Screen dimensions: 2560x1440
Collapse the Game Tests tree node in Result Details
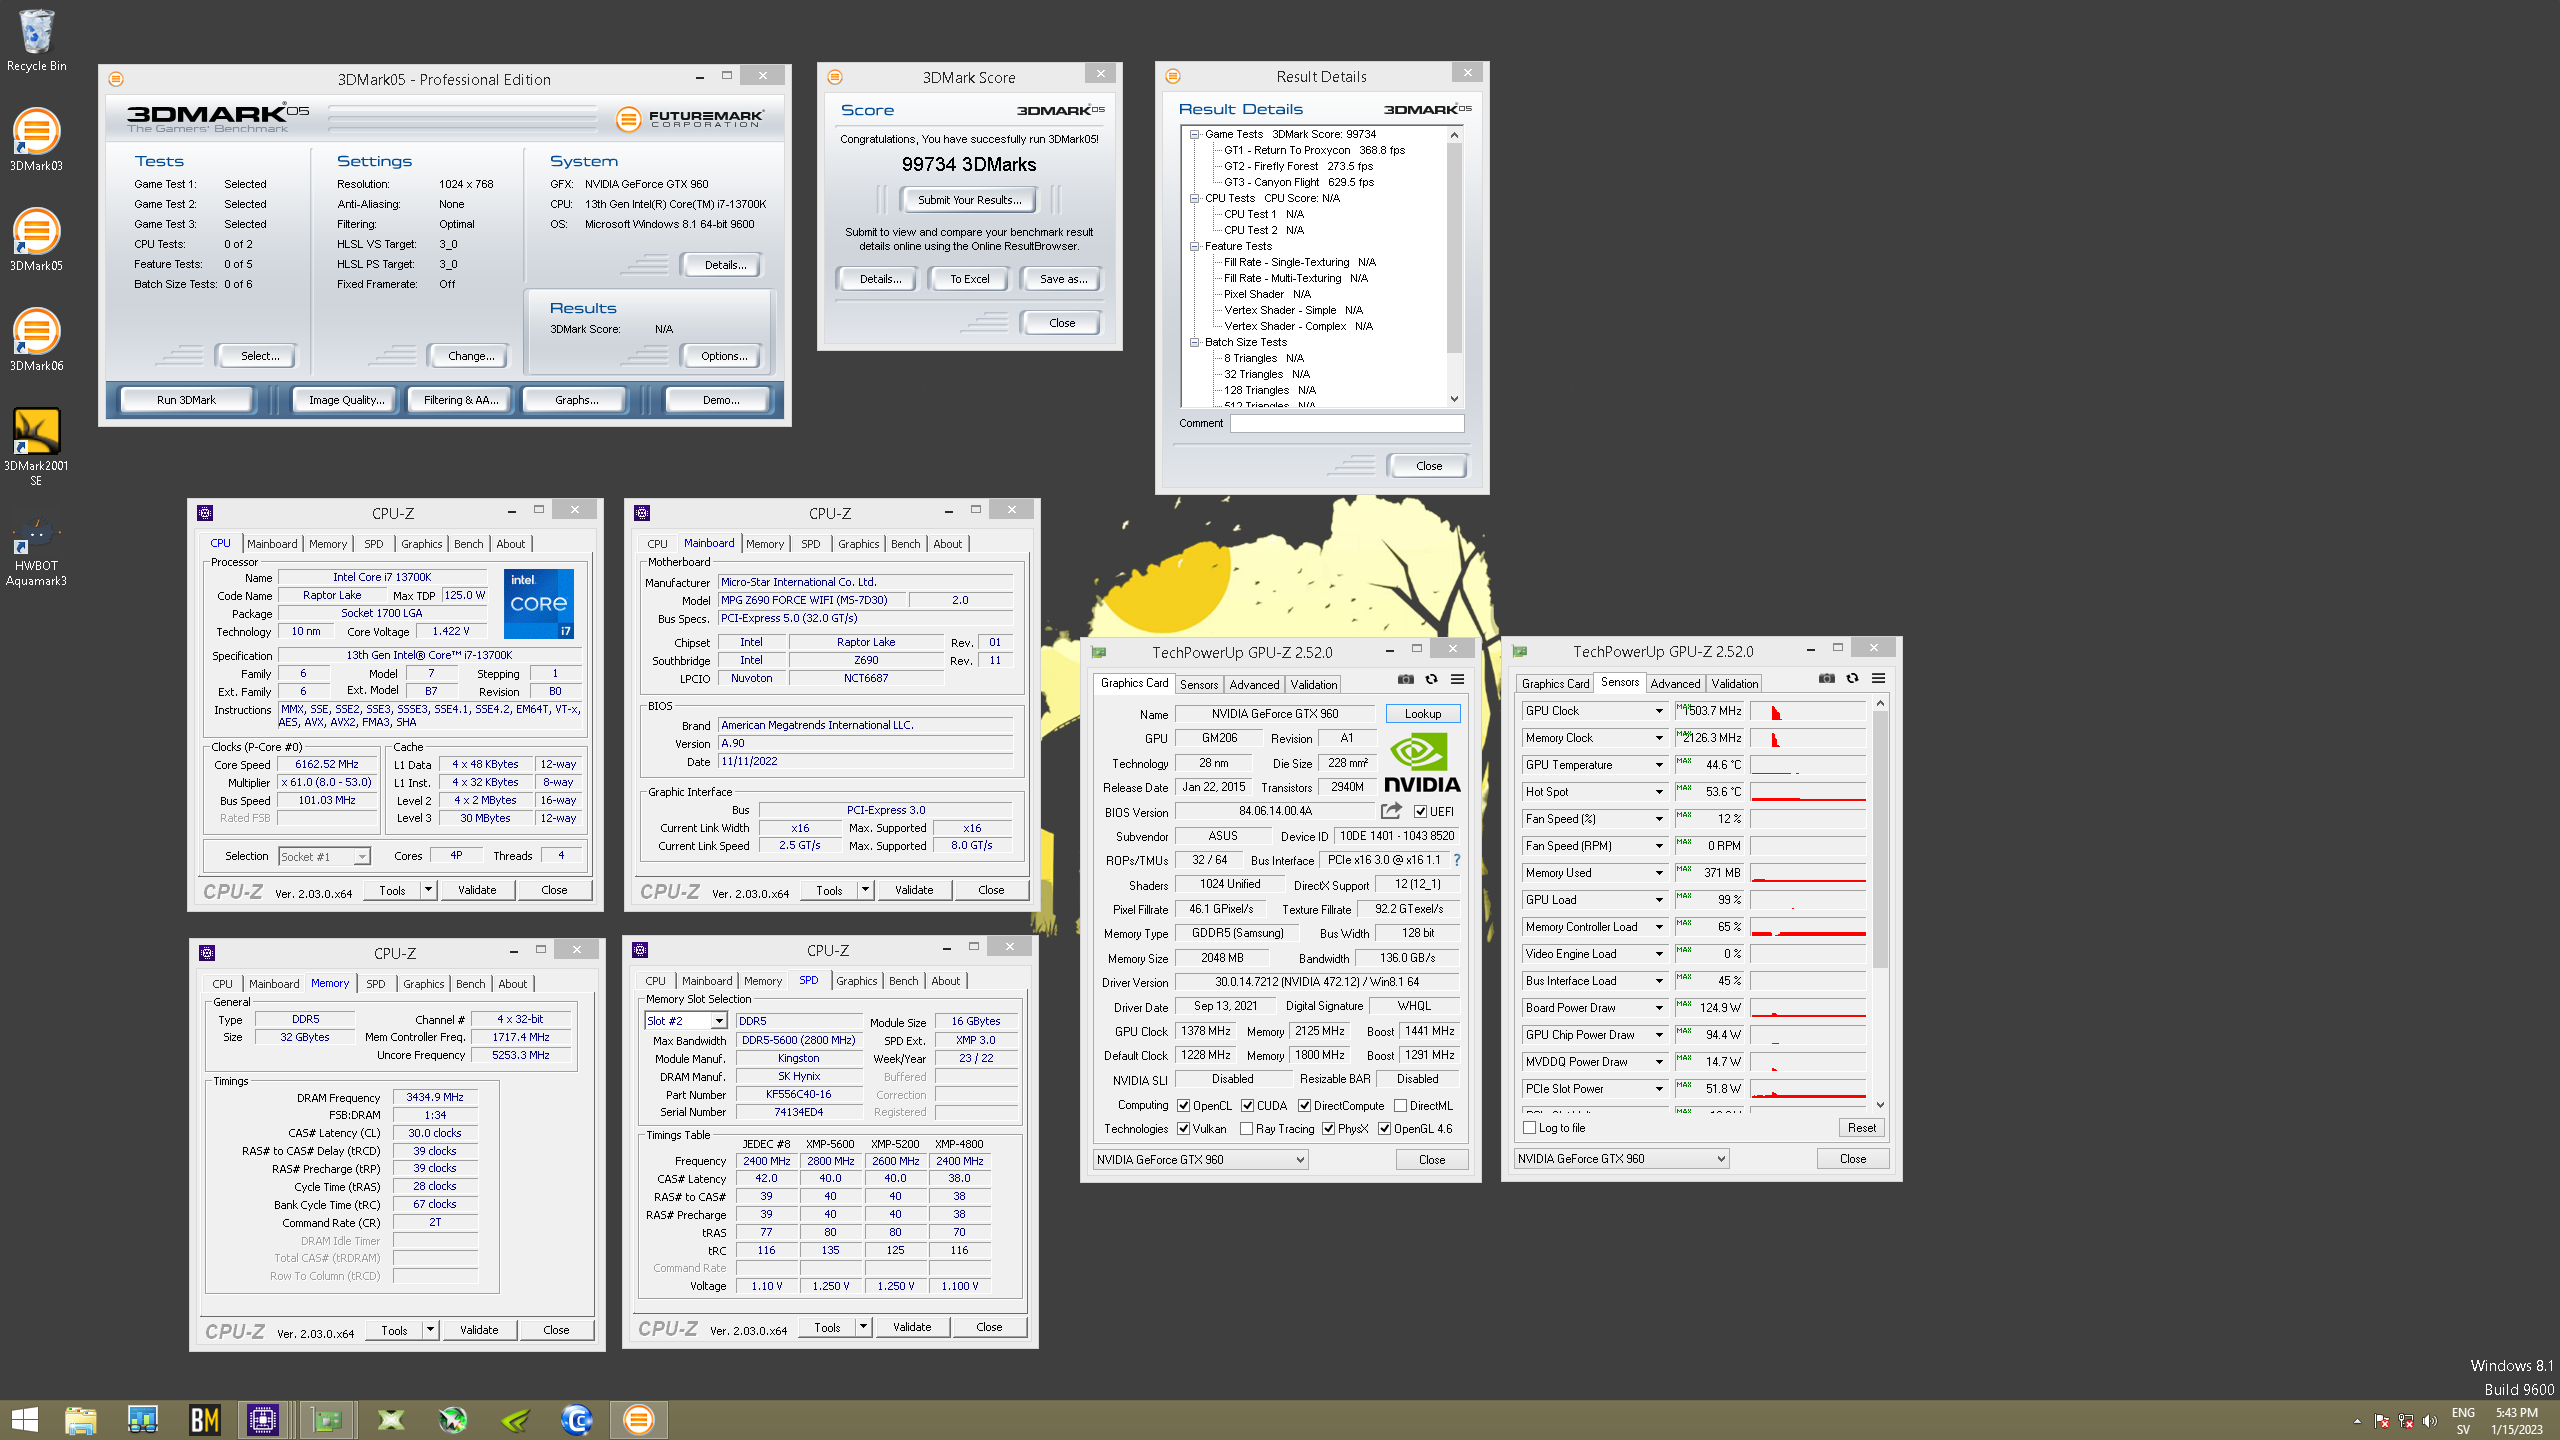point(1194,134)
